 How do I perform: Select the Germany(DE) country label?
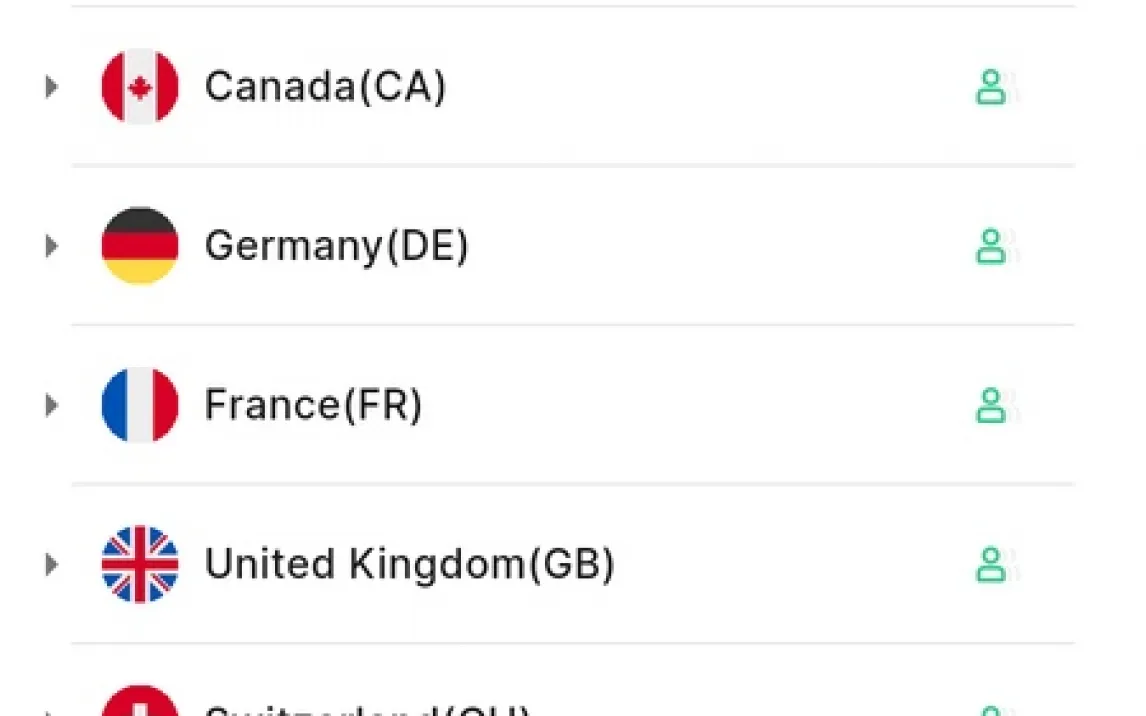(x=336, y=246)
